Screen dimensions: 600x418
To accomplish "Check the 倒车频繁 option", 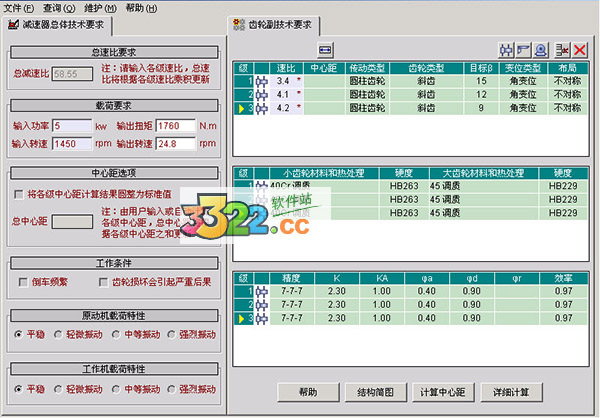I will (x=23, y=282).
